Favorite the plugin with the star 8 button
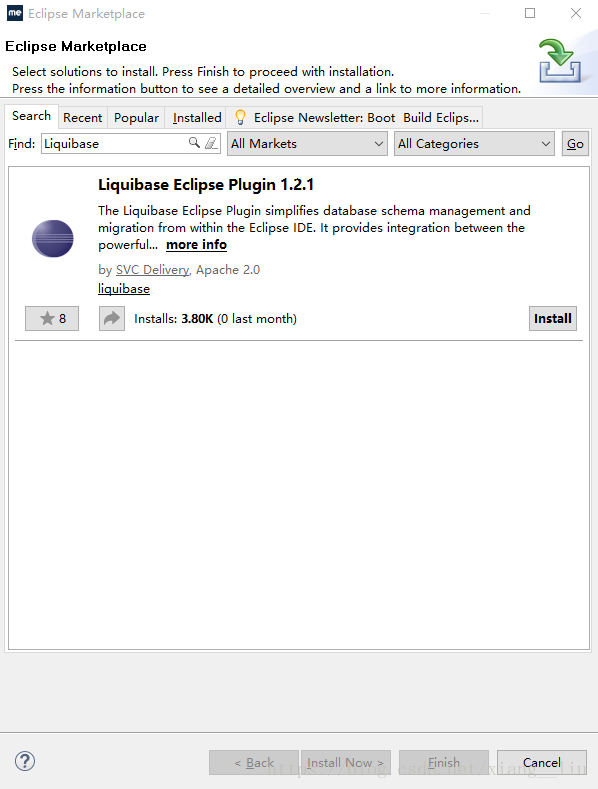 click(52, 319)
